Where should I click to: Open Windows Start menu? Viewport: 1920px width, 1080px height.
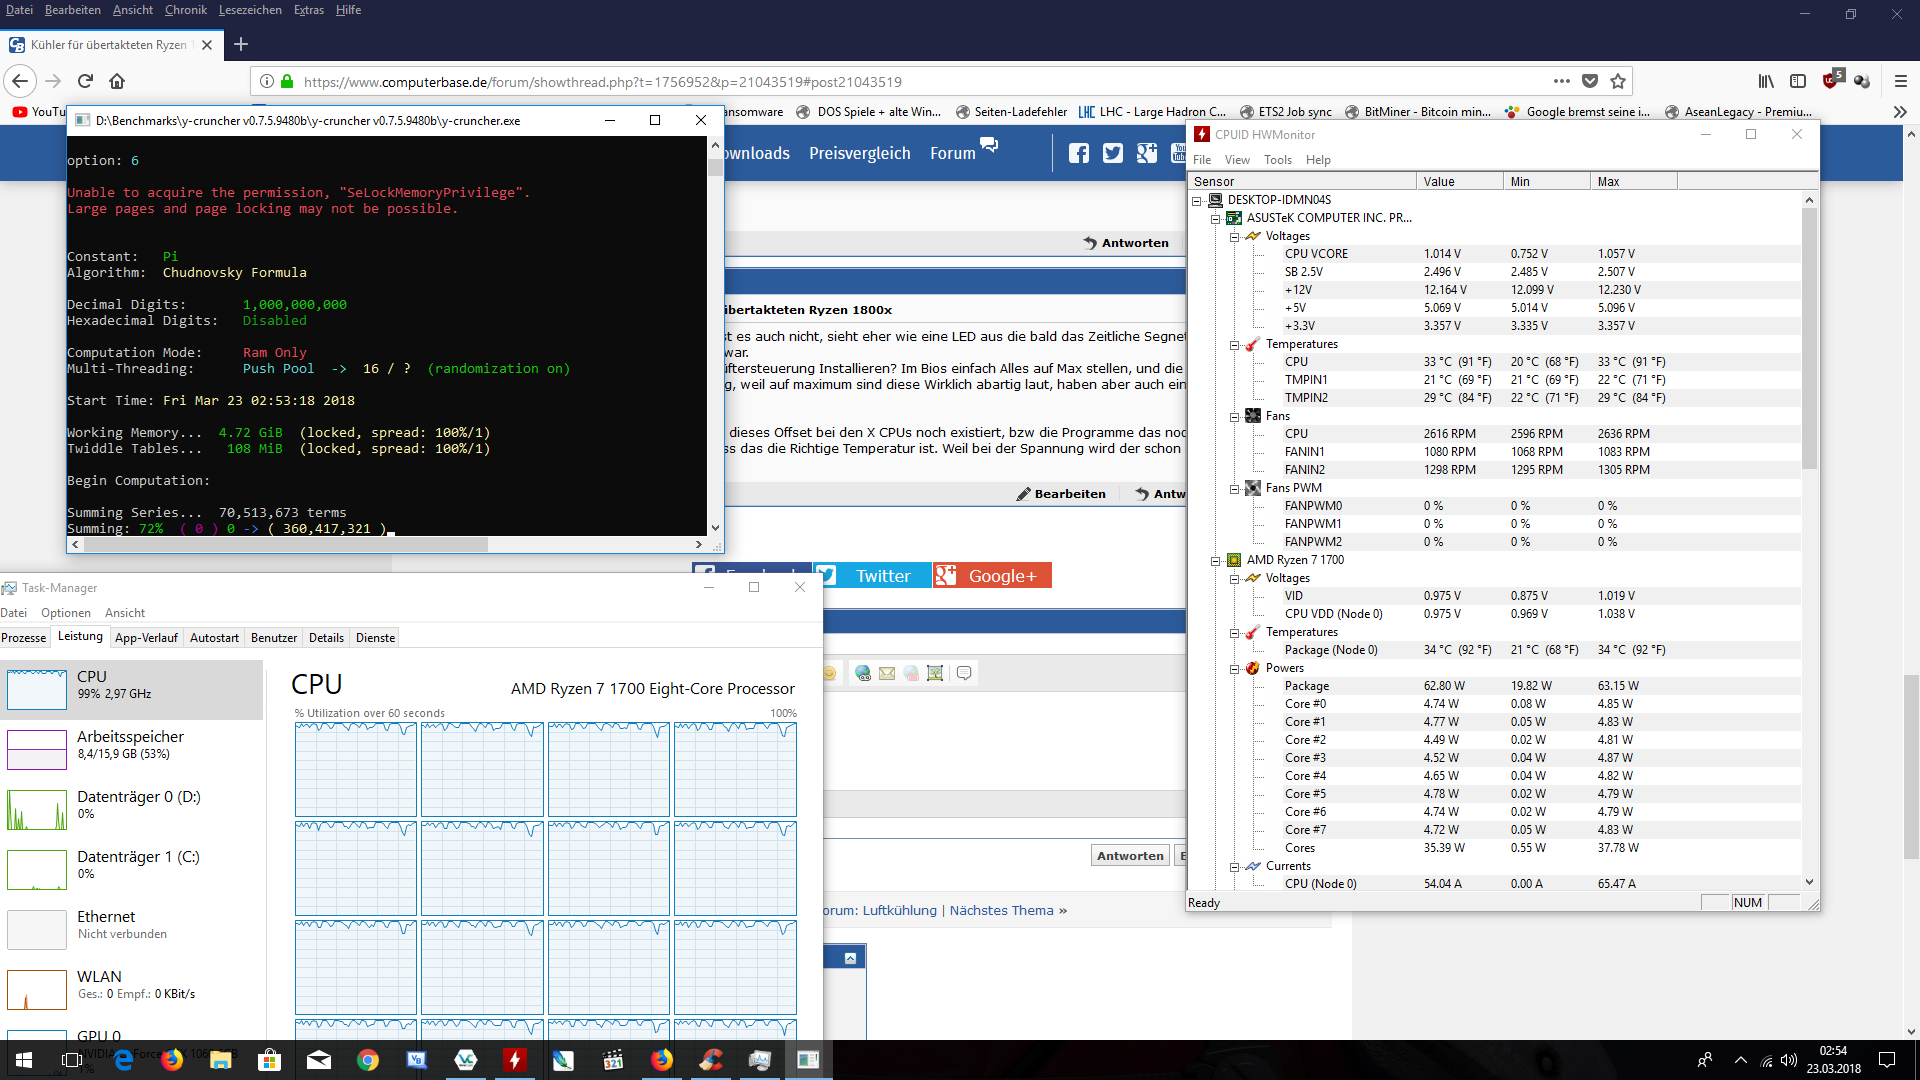point(24,1060)
